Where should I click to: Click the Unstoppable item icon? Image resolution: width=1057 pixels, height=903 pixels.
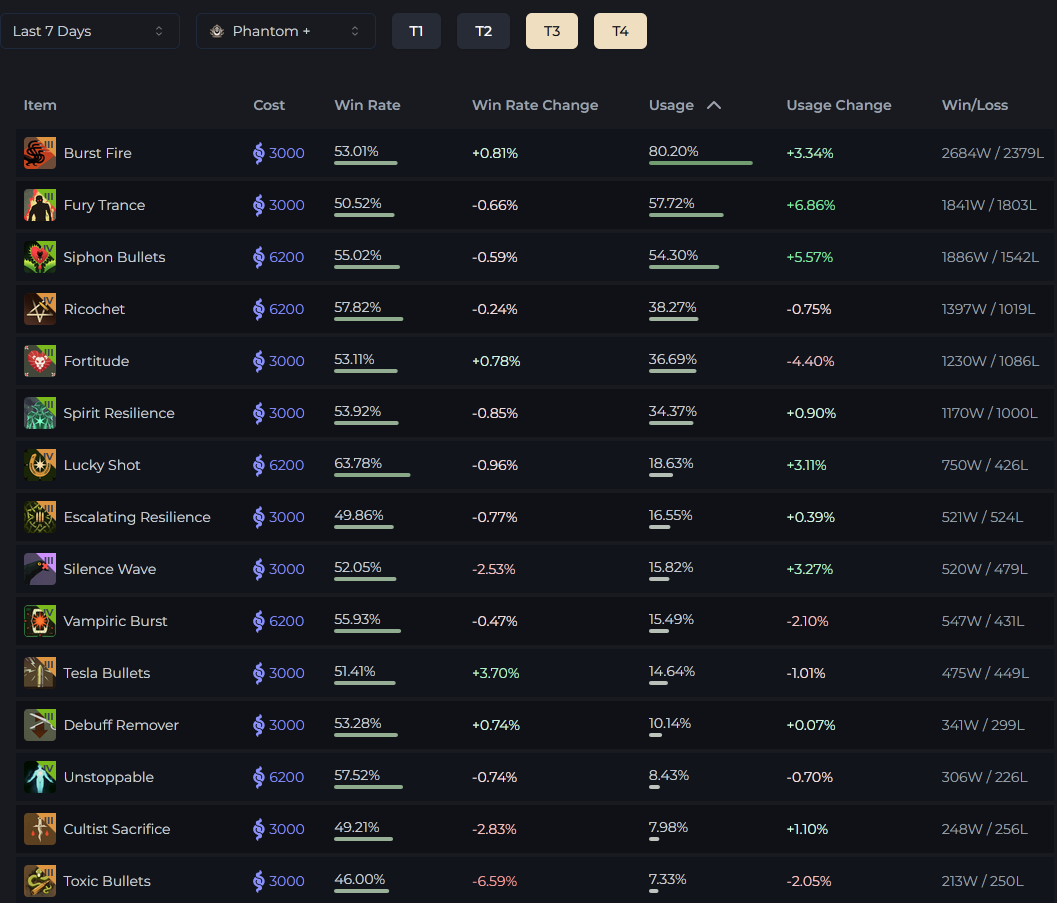click(x=40, y=777)
